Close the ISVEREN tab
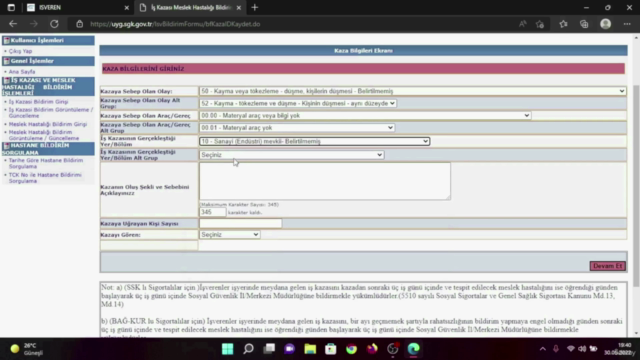640x360 pixels. pos(127,7)
